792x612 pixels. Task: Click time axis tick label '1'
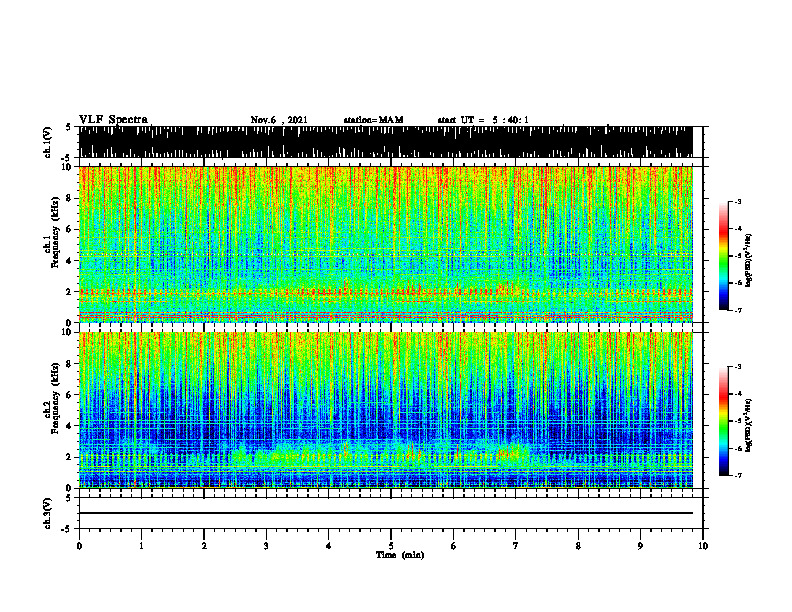coord(141,546)
